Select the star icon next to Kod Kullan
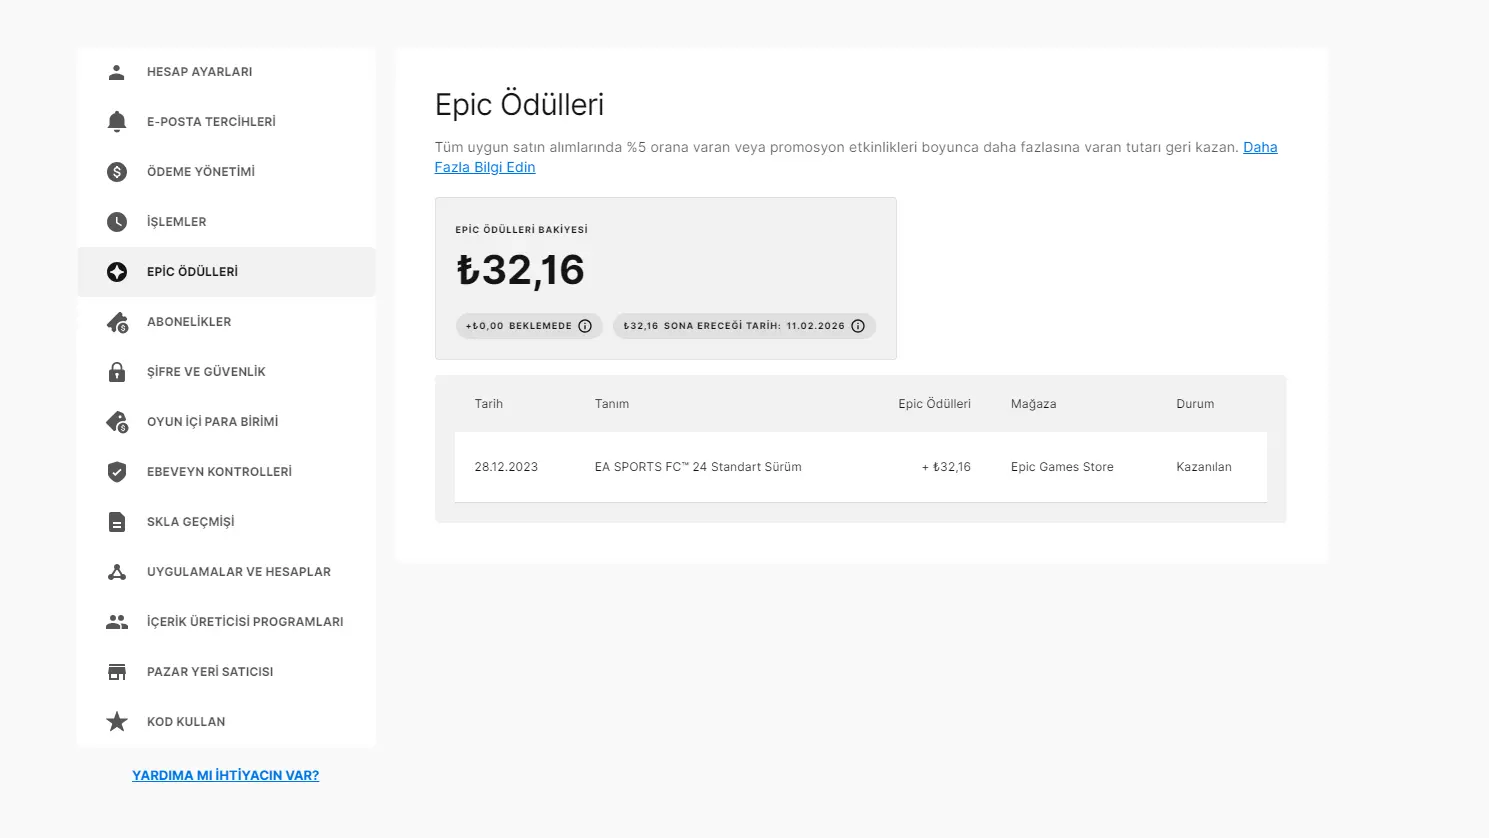The height and width of the screenshot is (838, 1489). [117, 721]
